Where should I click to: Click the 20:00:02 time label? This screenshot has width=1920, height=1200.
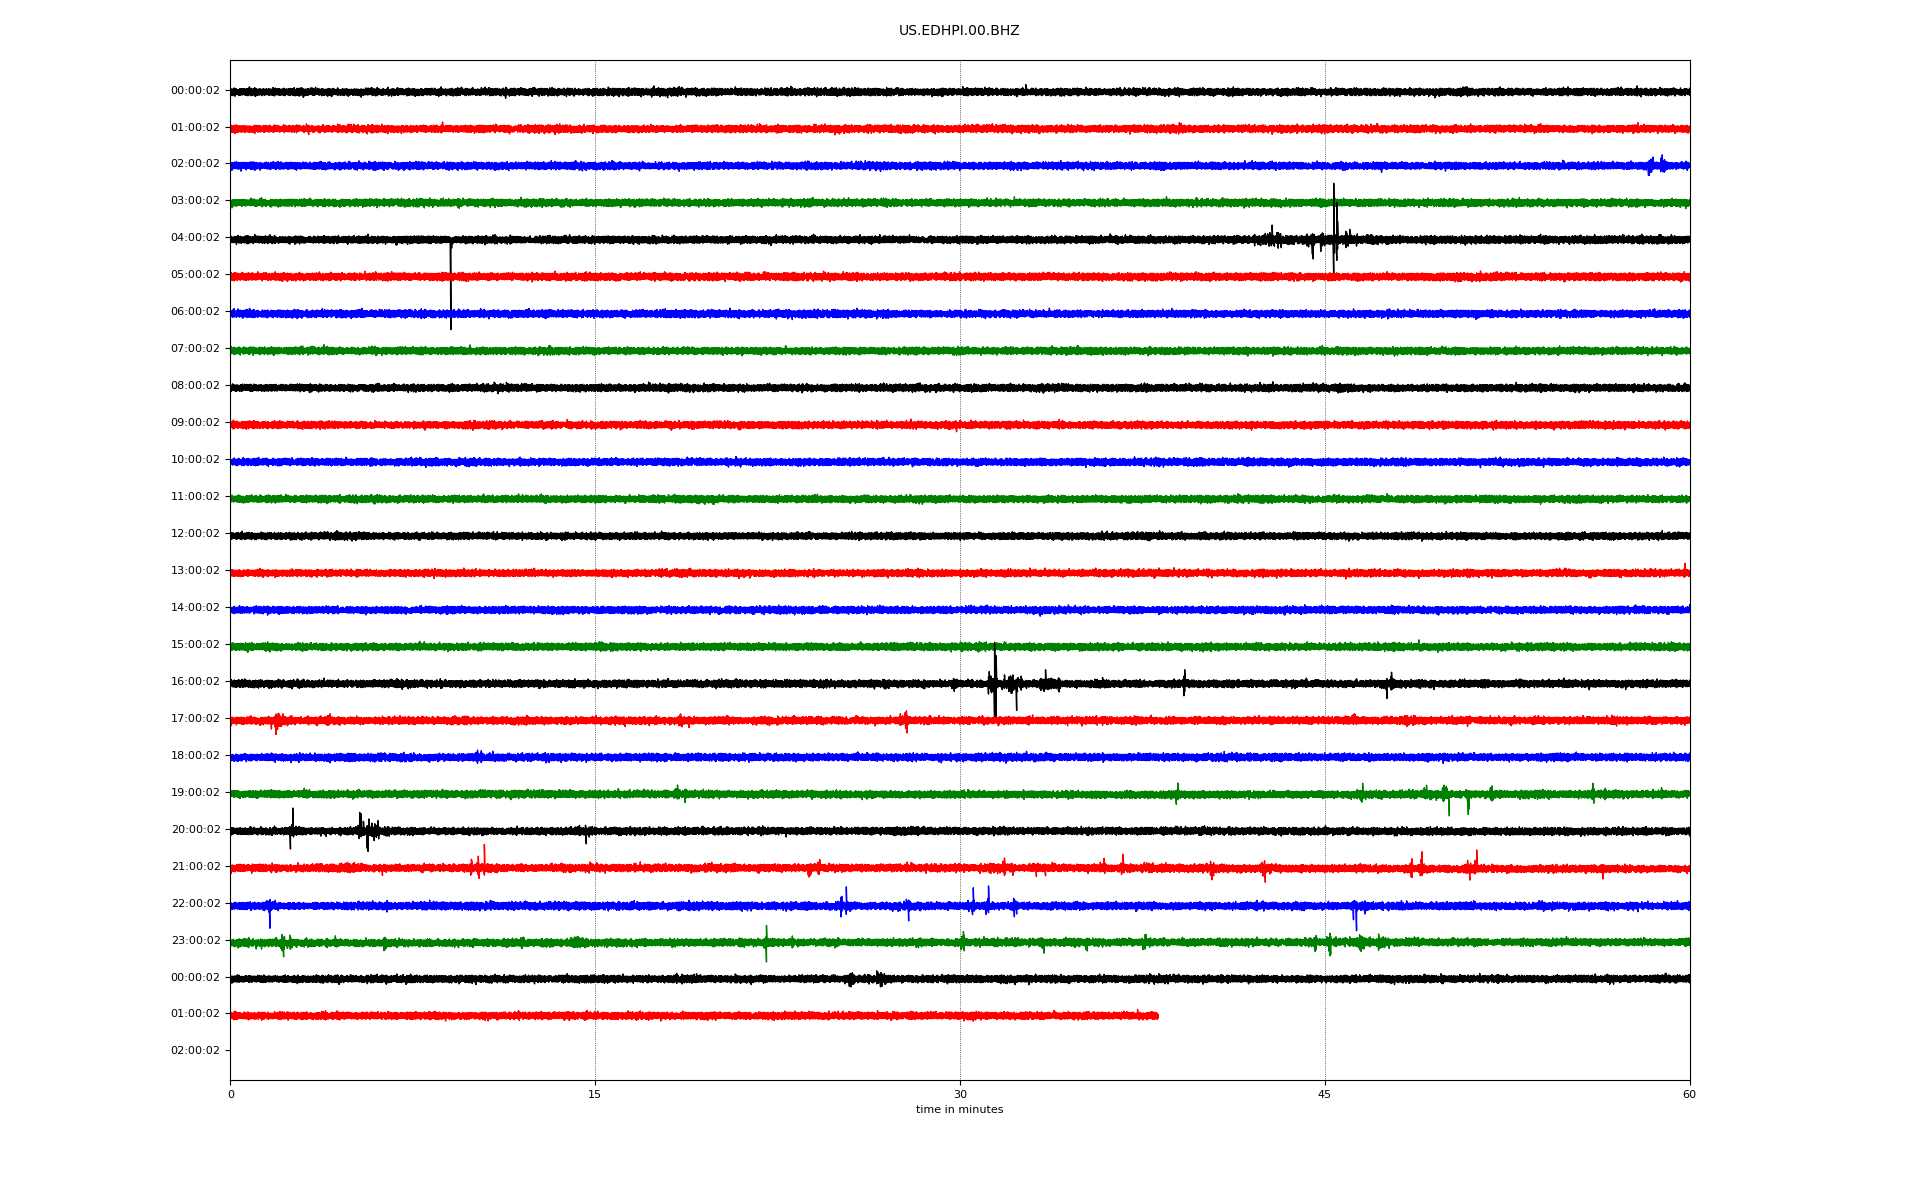point(195,830)
